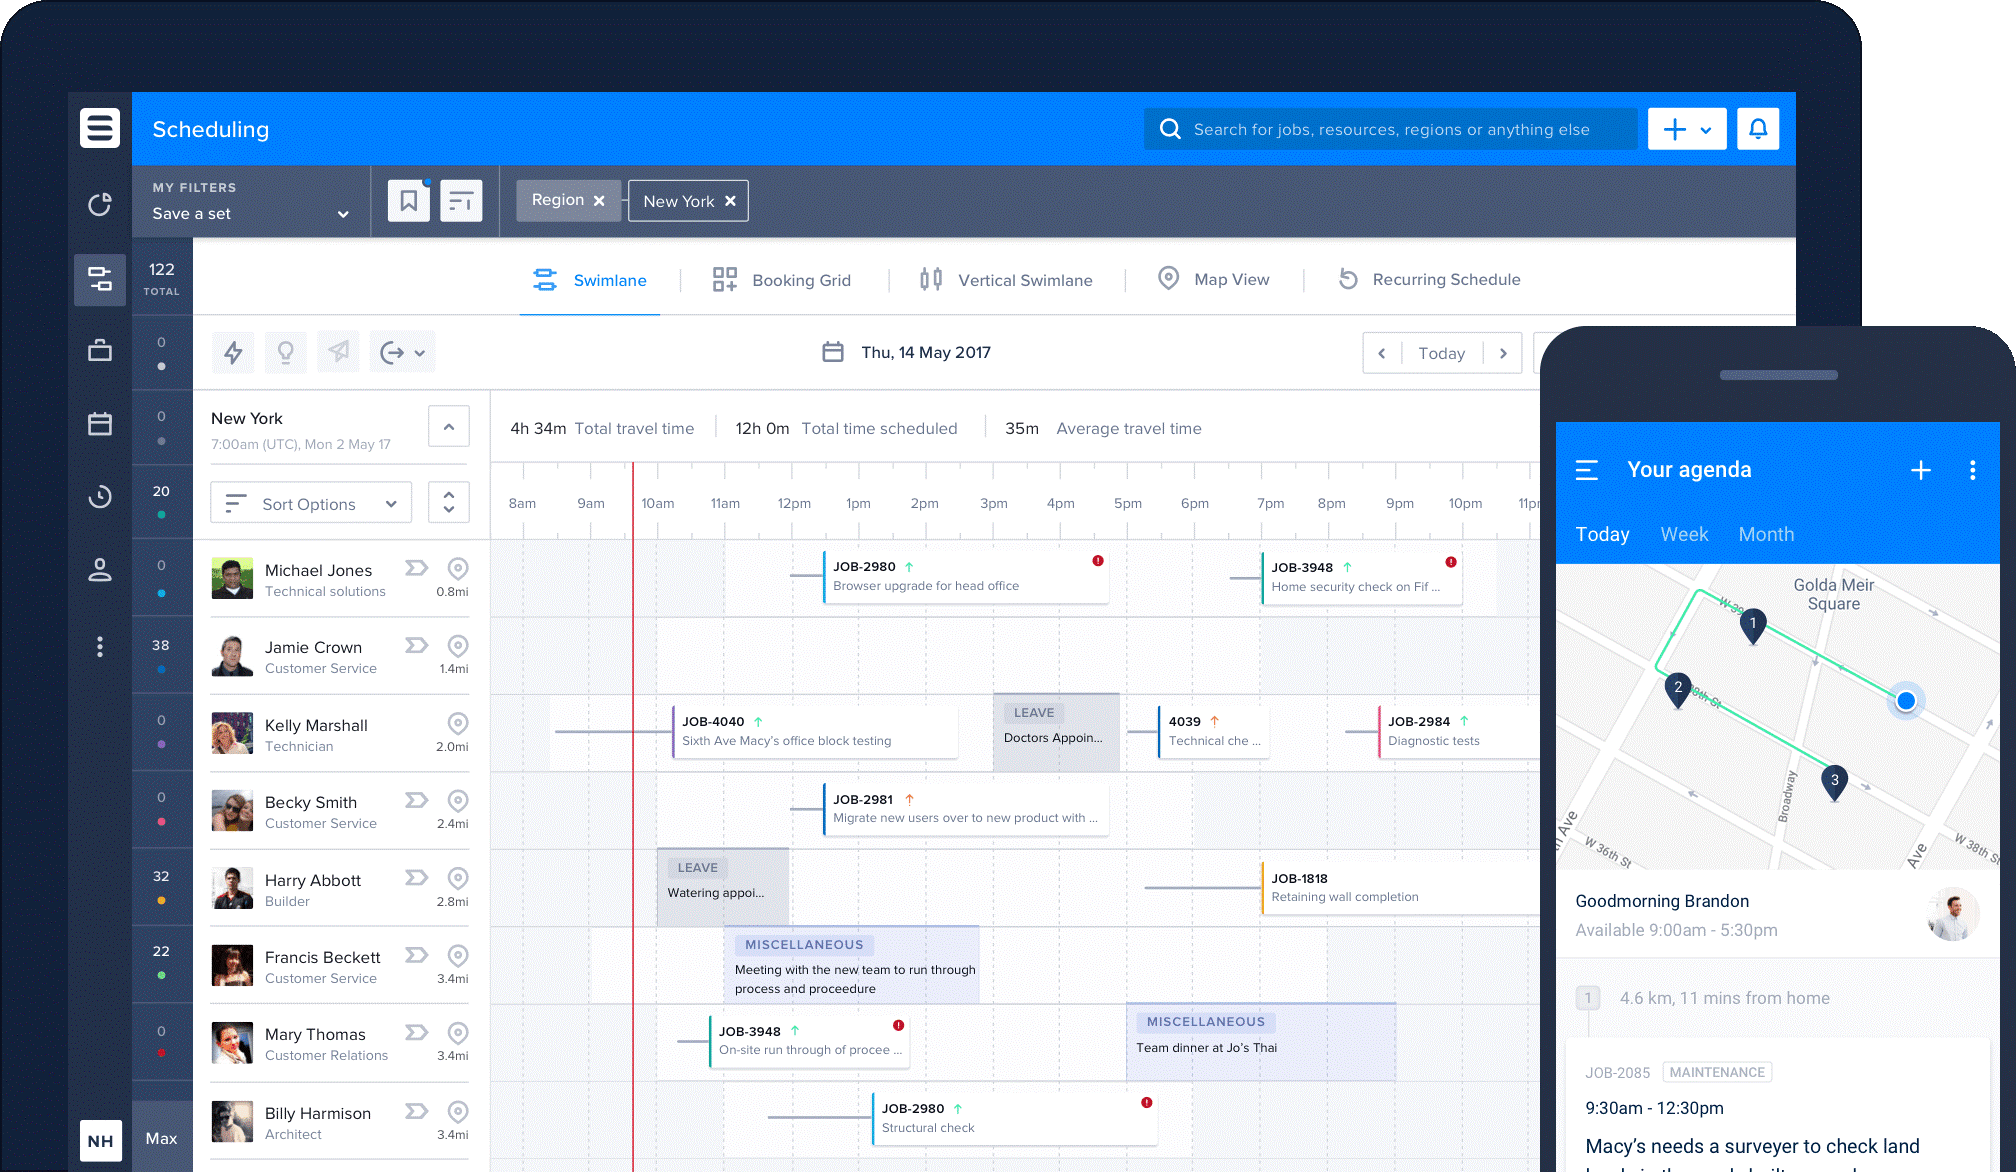
Task: Open the Recurring Schedule view
Action: 1428,280
